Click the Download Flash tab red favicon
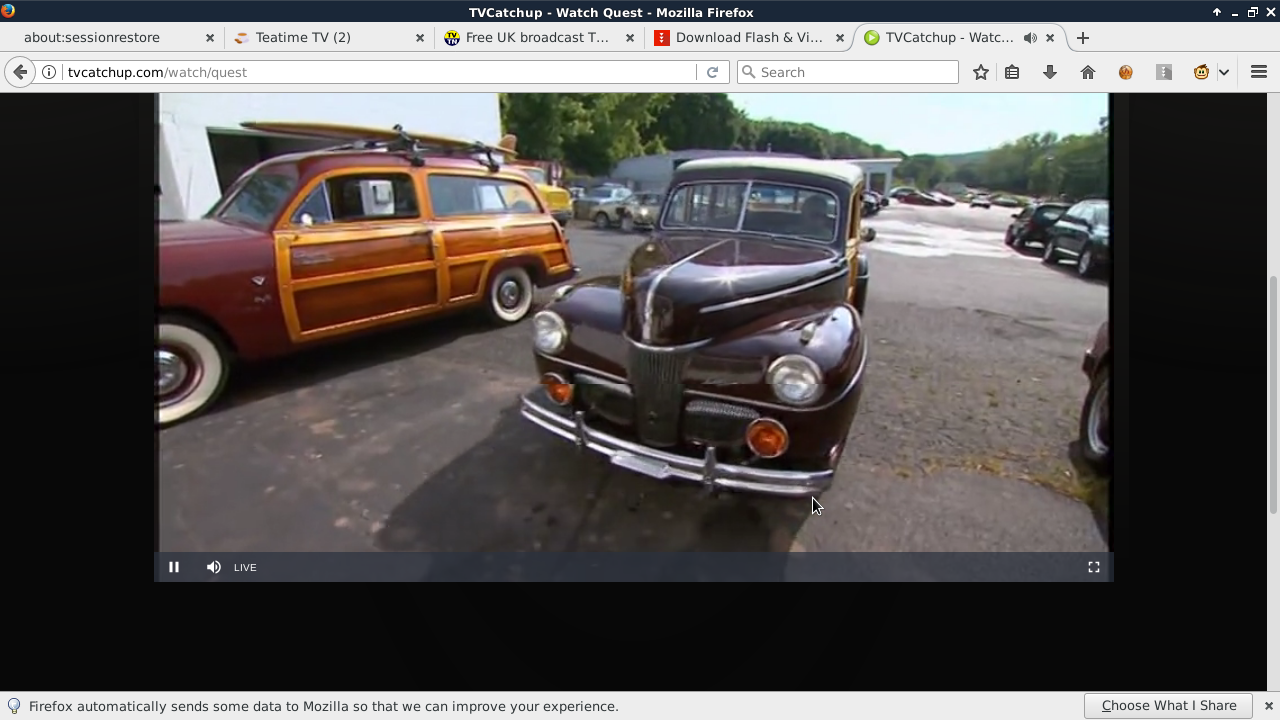 [661, 37]
